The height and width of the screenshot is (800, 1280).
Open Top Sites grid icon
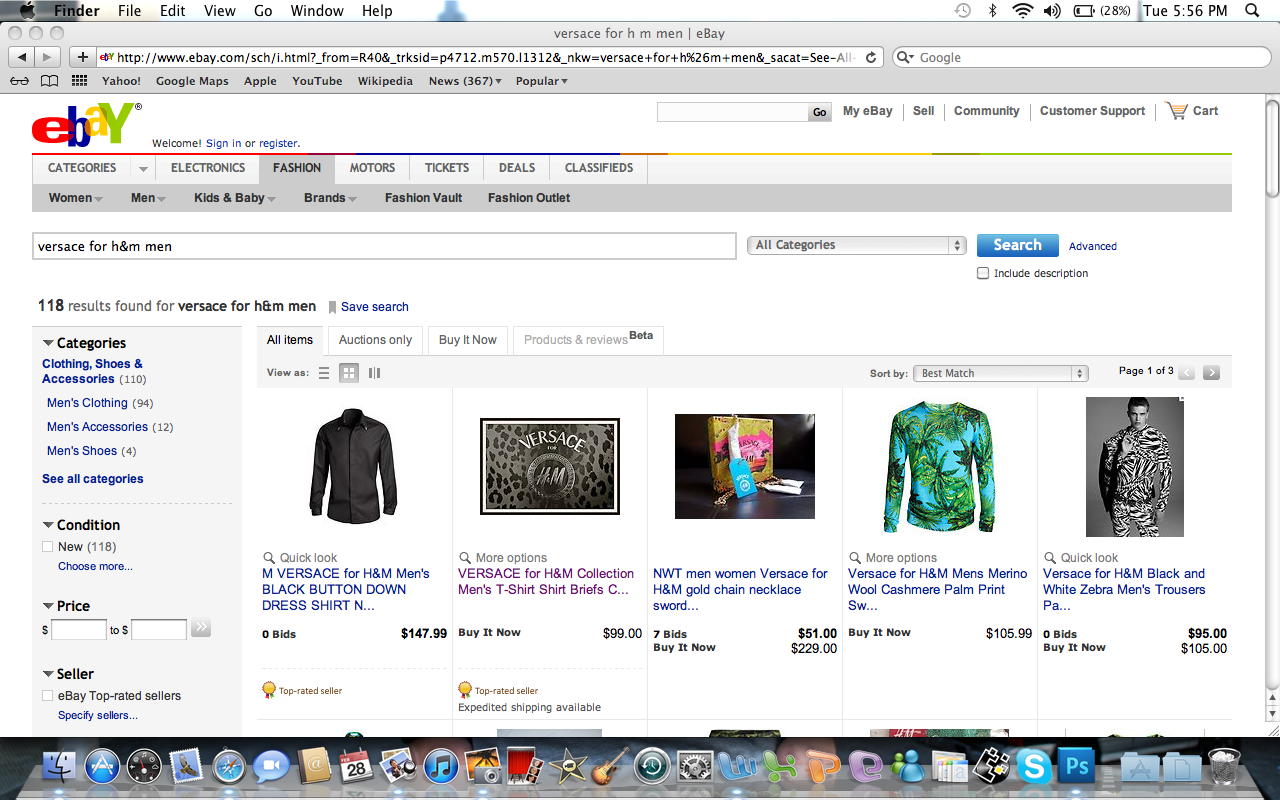79,81
